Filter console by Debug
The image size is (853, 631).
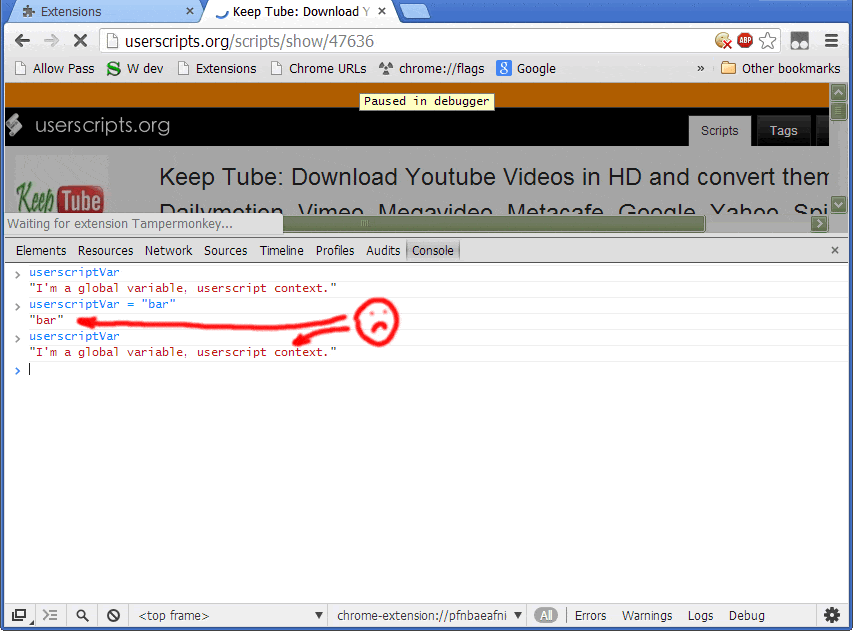pyautogui.click(x=746, y=615)
